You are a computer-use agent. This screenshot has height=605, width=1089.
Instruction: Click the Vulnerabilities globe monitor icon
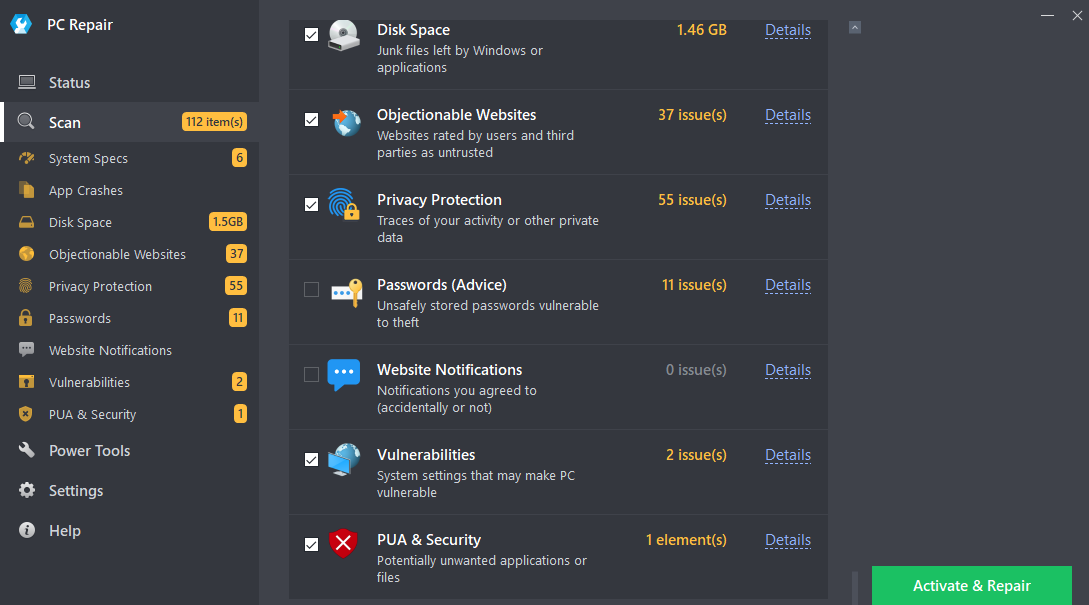344,459
